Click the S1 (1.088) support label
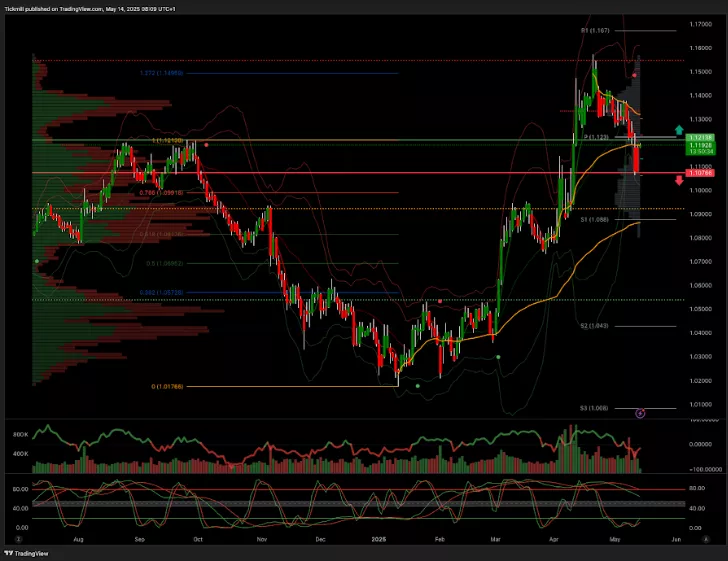The height and width of the screenshot is (561, 728). pyautogui.click(x=595, y=218)
